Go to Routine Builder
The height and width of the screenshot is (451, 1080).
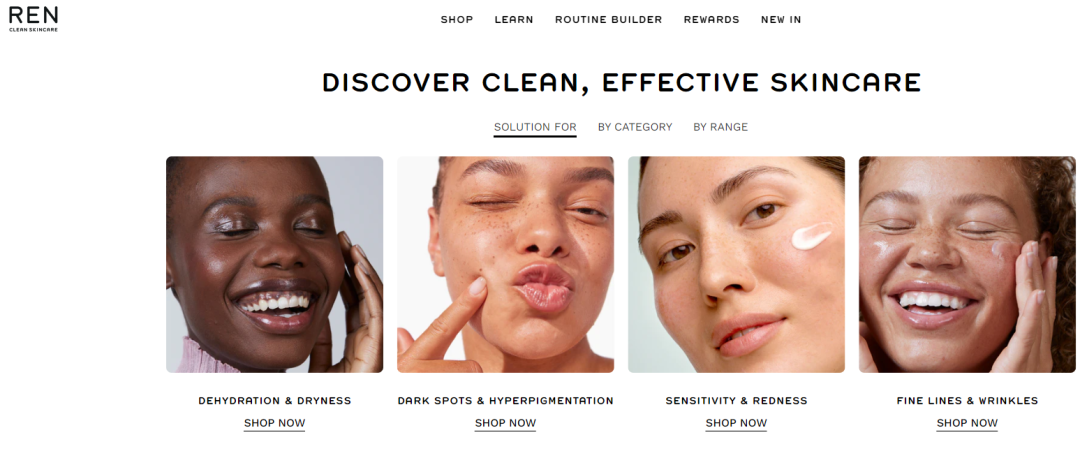tap(608, 20)
